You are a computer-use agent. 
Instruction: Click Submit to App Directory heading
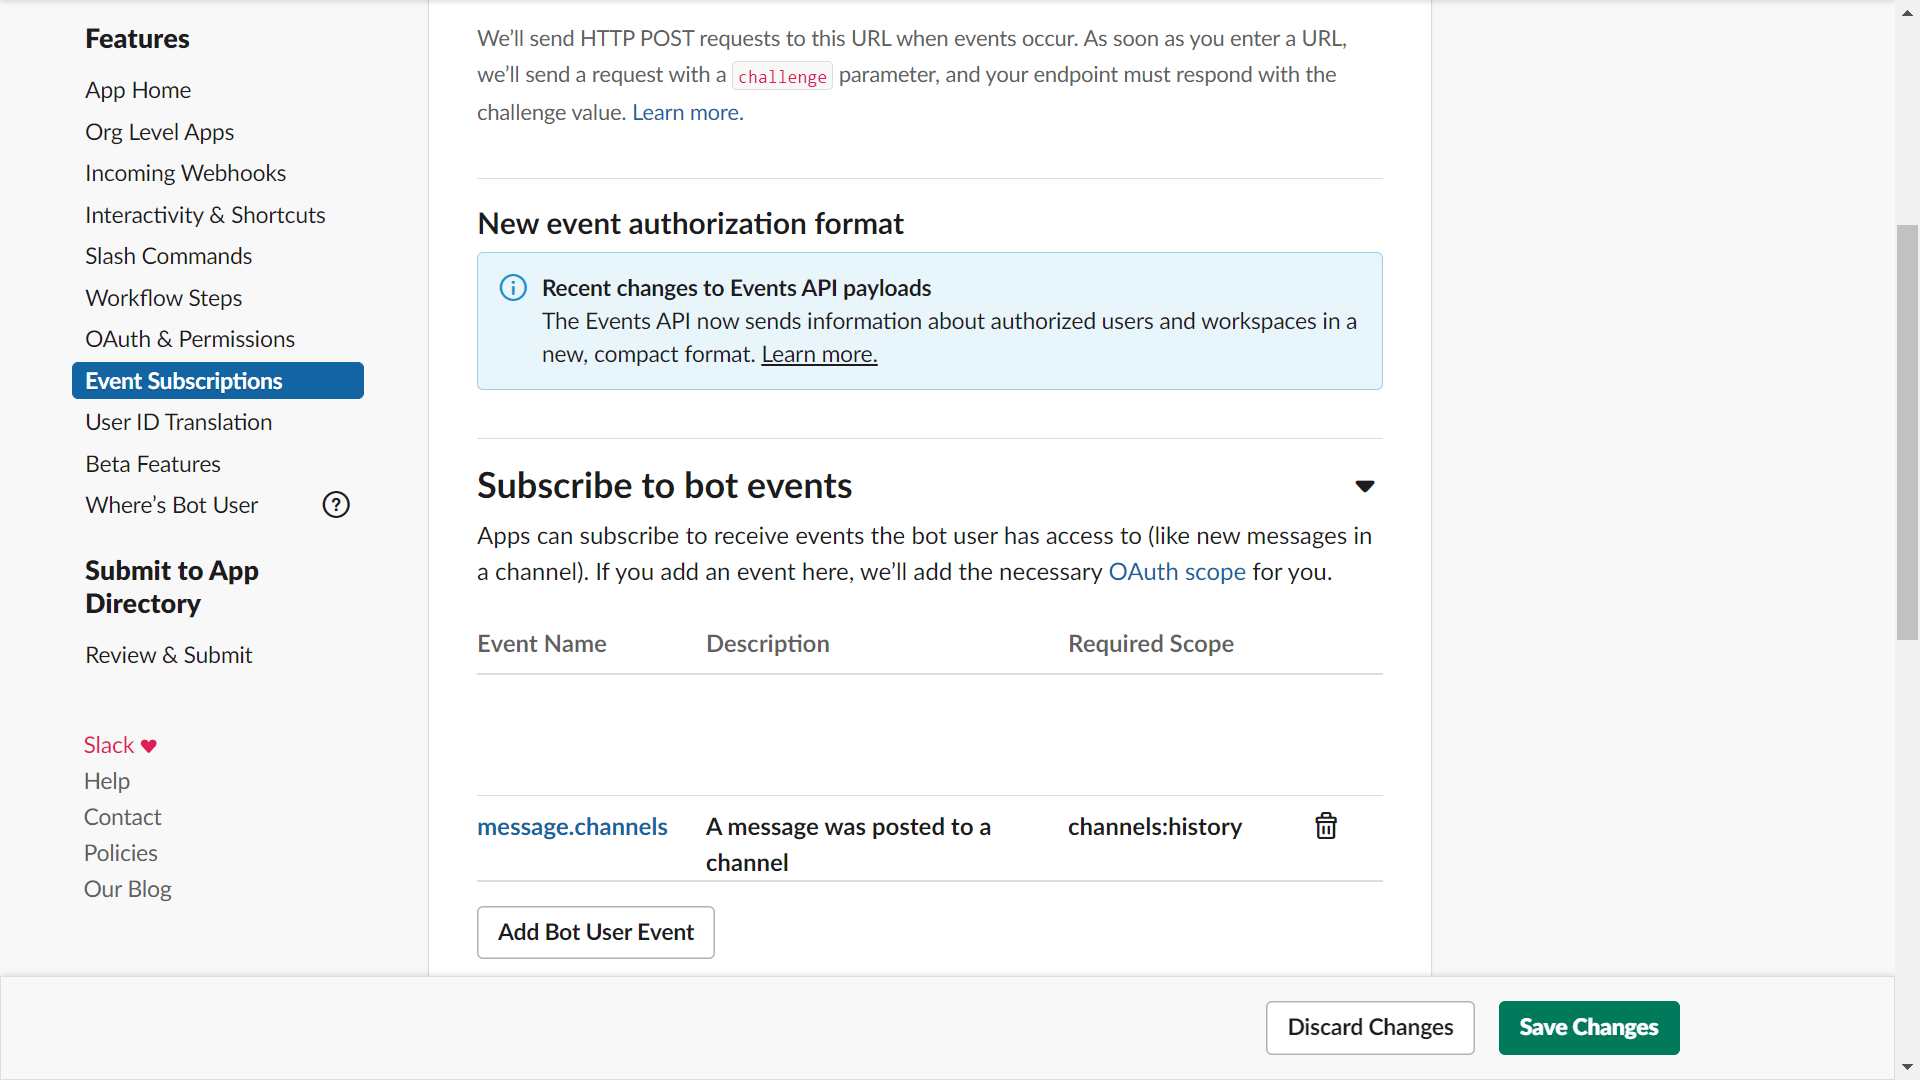point(172,587)
